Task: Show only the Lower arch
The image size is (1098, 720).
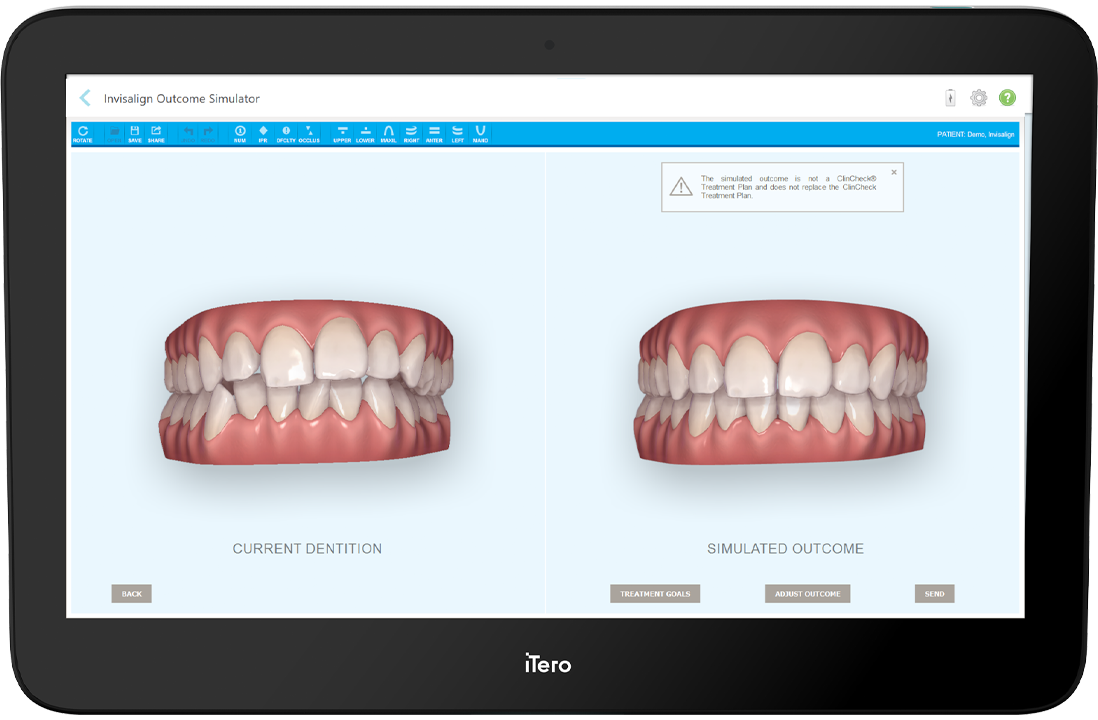Action: click(x=365, y=134)
